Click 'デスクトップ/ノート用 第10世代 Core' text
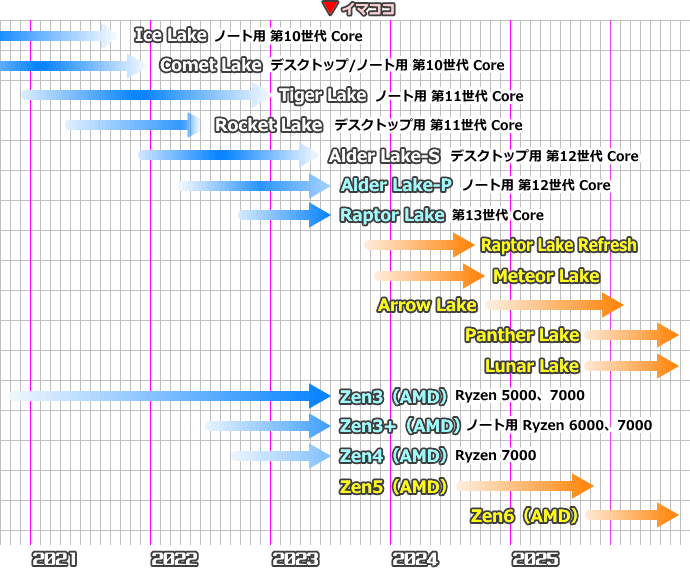 [x=387, y=65]
